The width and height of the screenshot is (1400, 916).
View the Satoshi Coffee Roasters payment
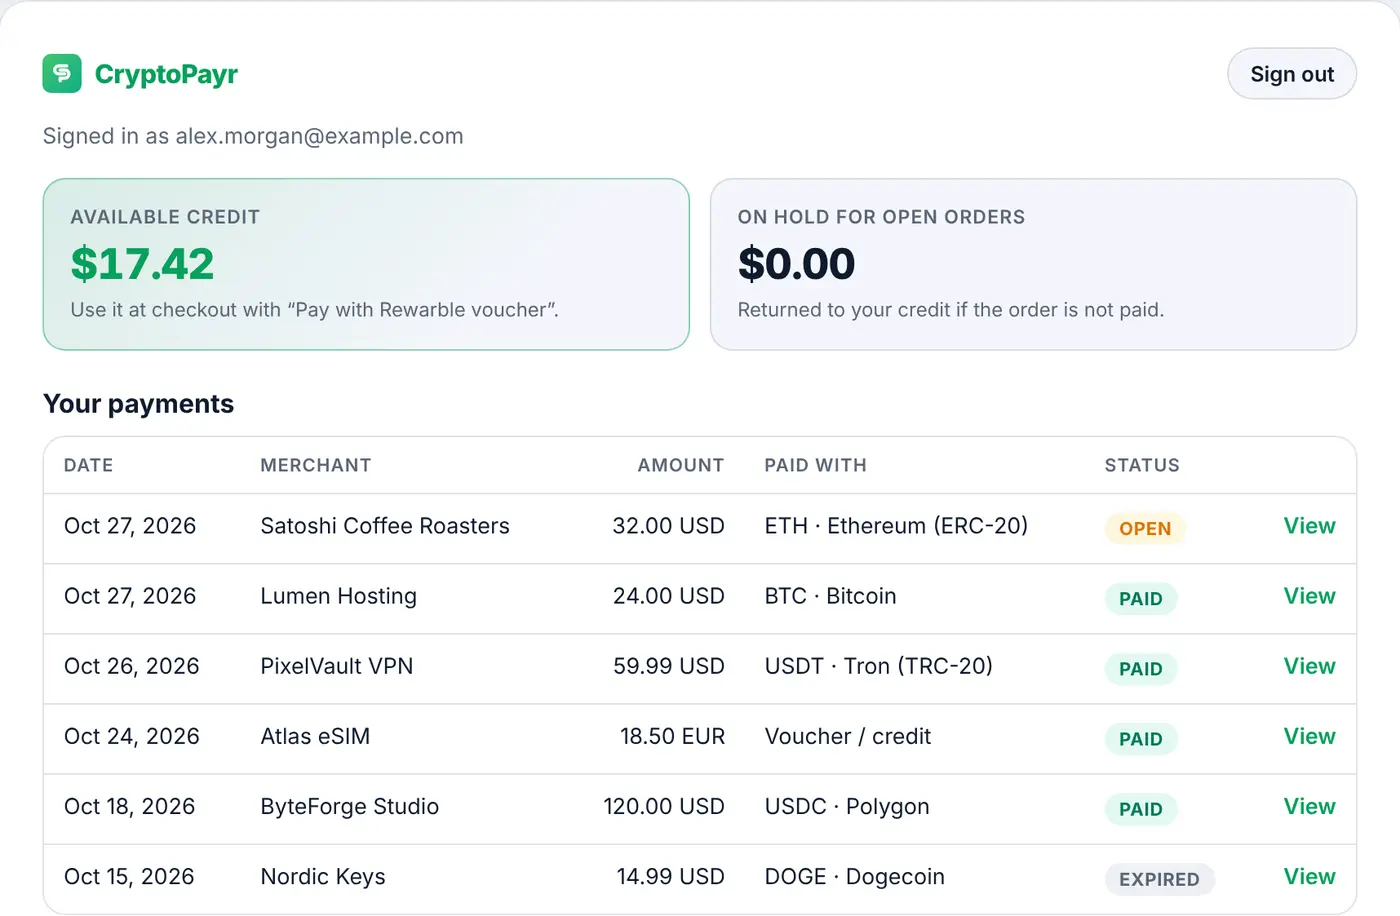pyautogui.click(x=1309, y=526)
